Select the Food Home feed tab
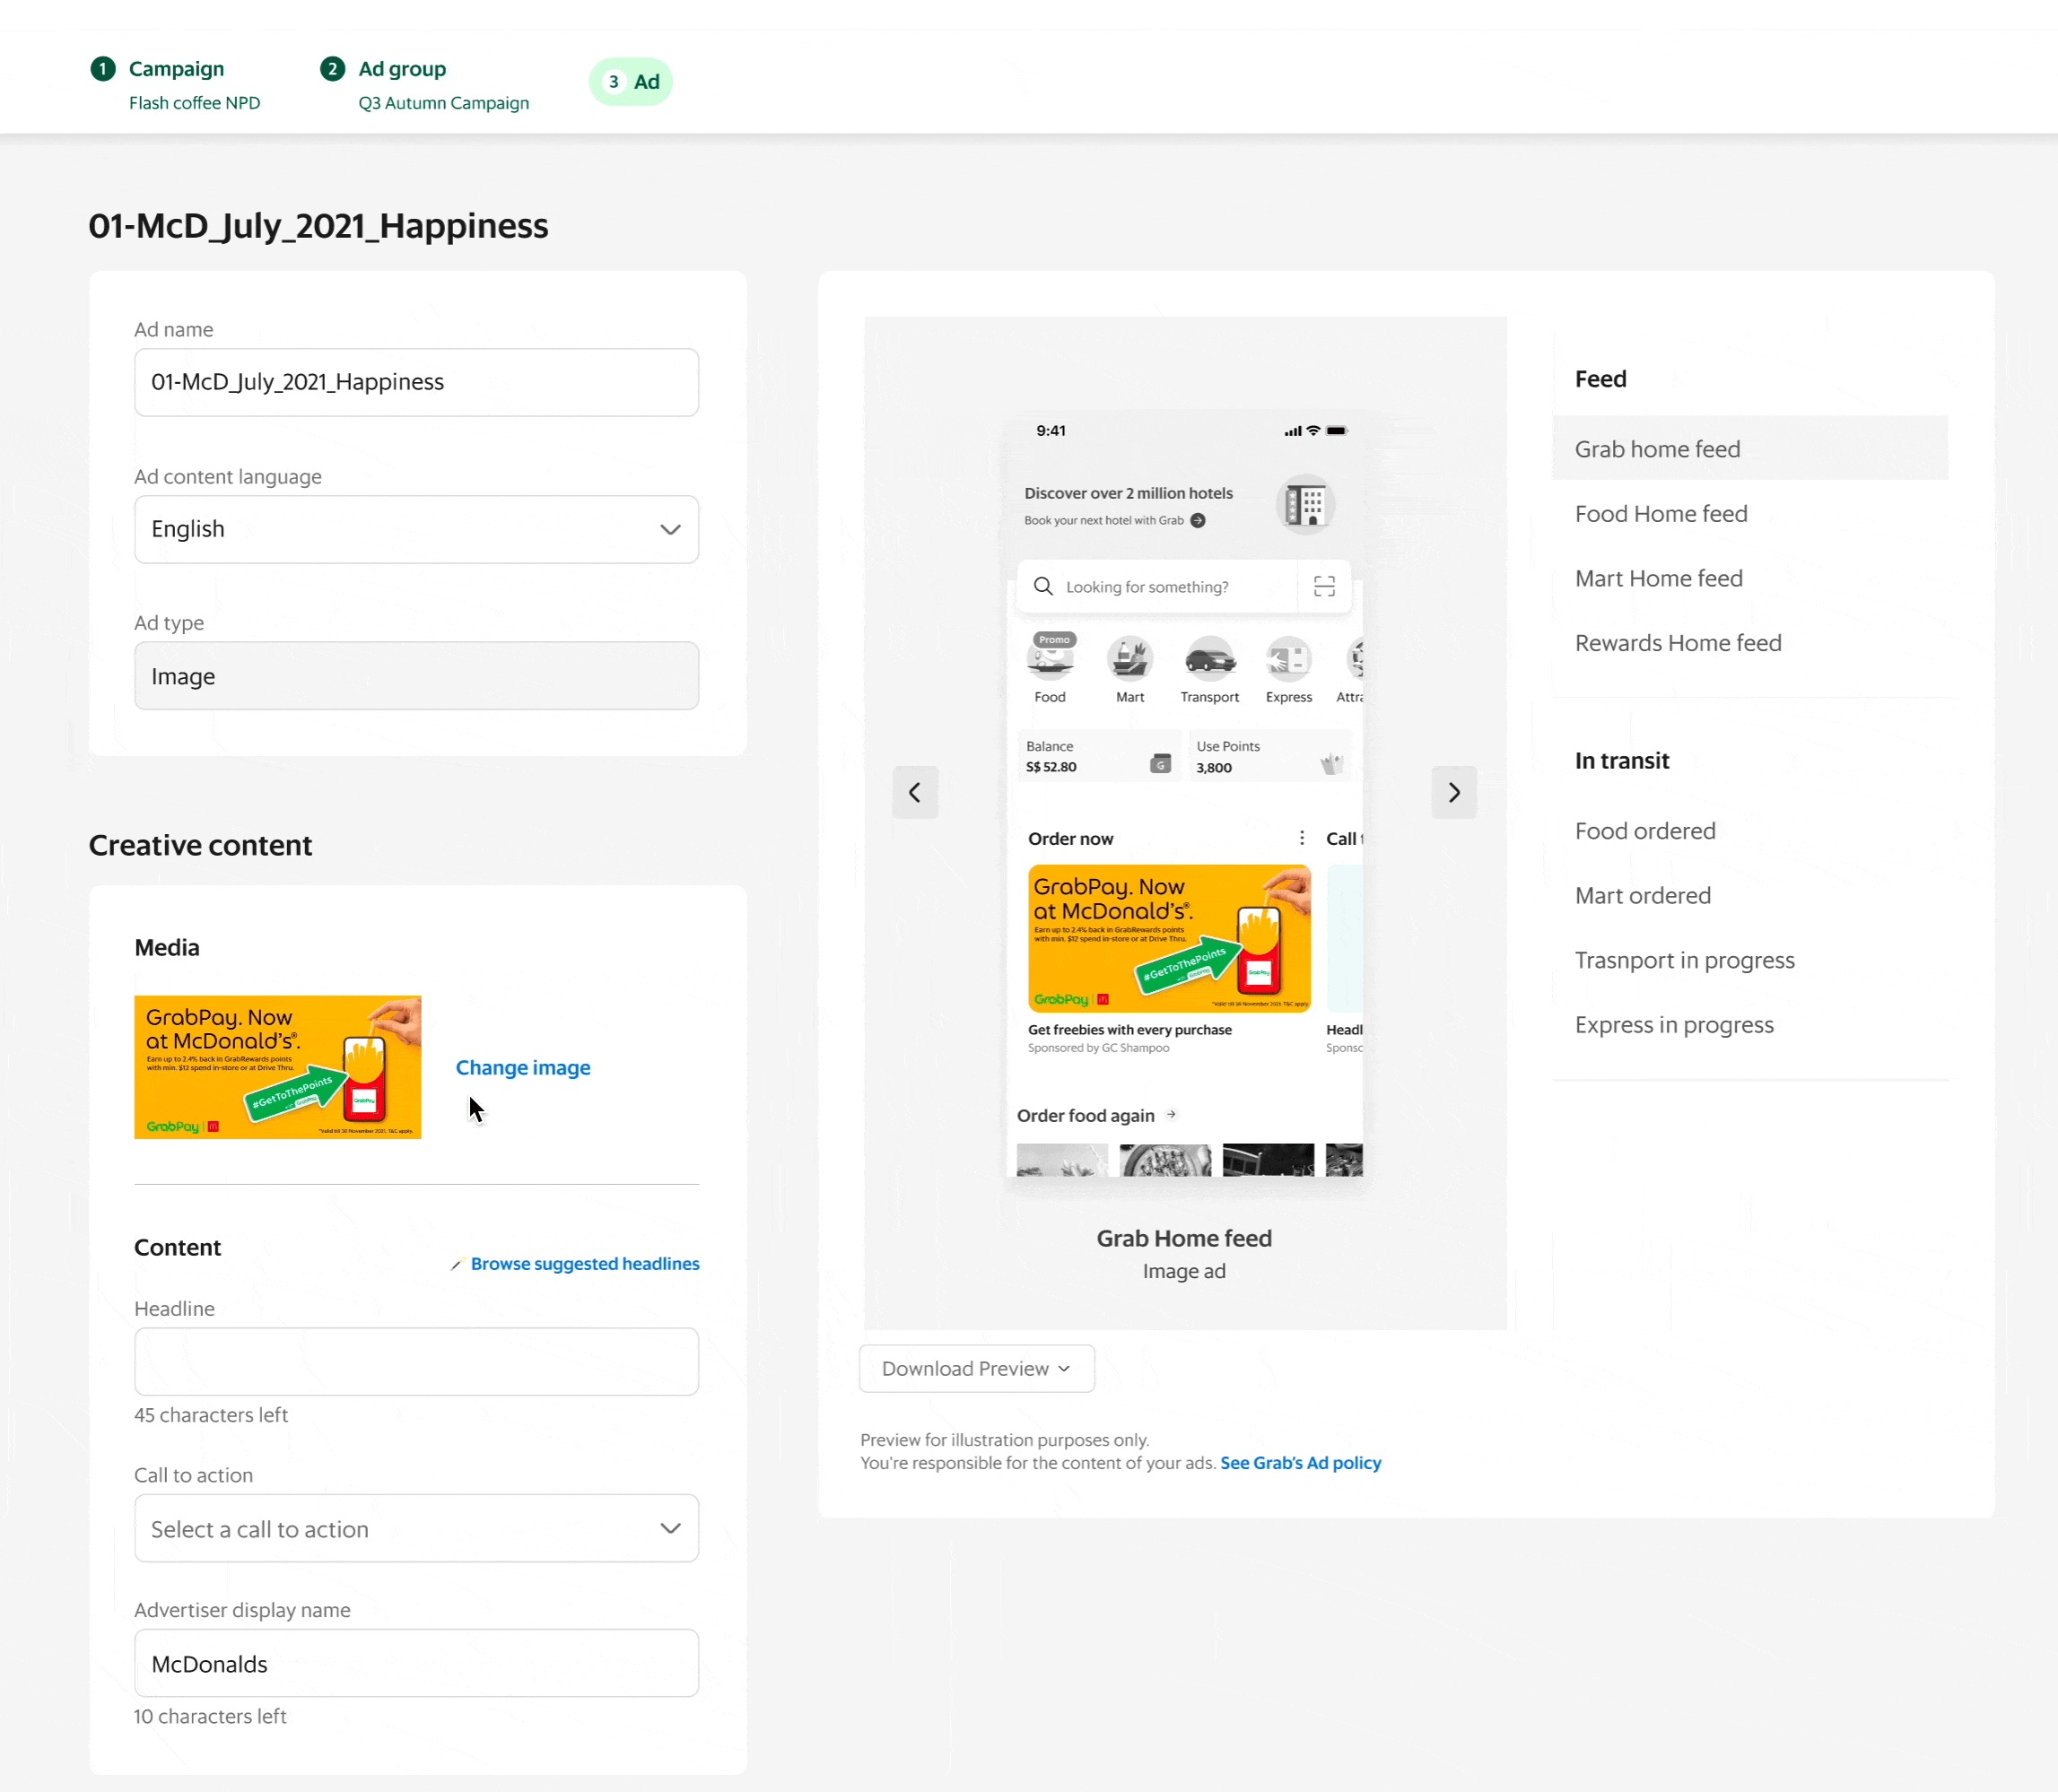 [1661, 513]
